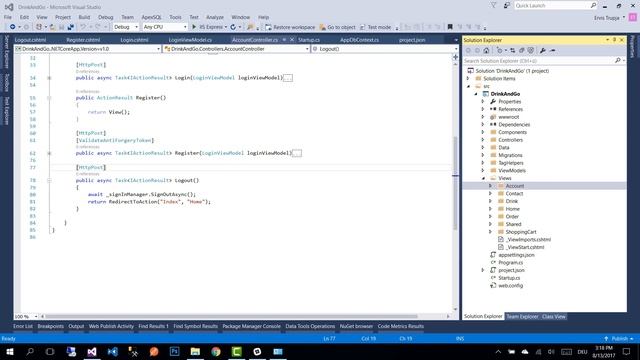Expand the collapsed Login method outline
The height and width of the screenshot is (360, 640).
click(x=49, y=78)
